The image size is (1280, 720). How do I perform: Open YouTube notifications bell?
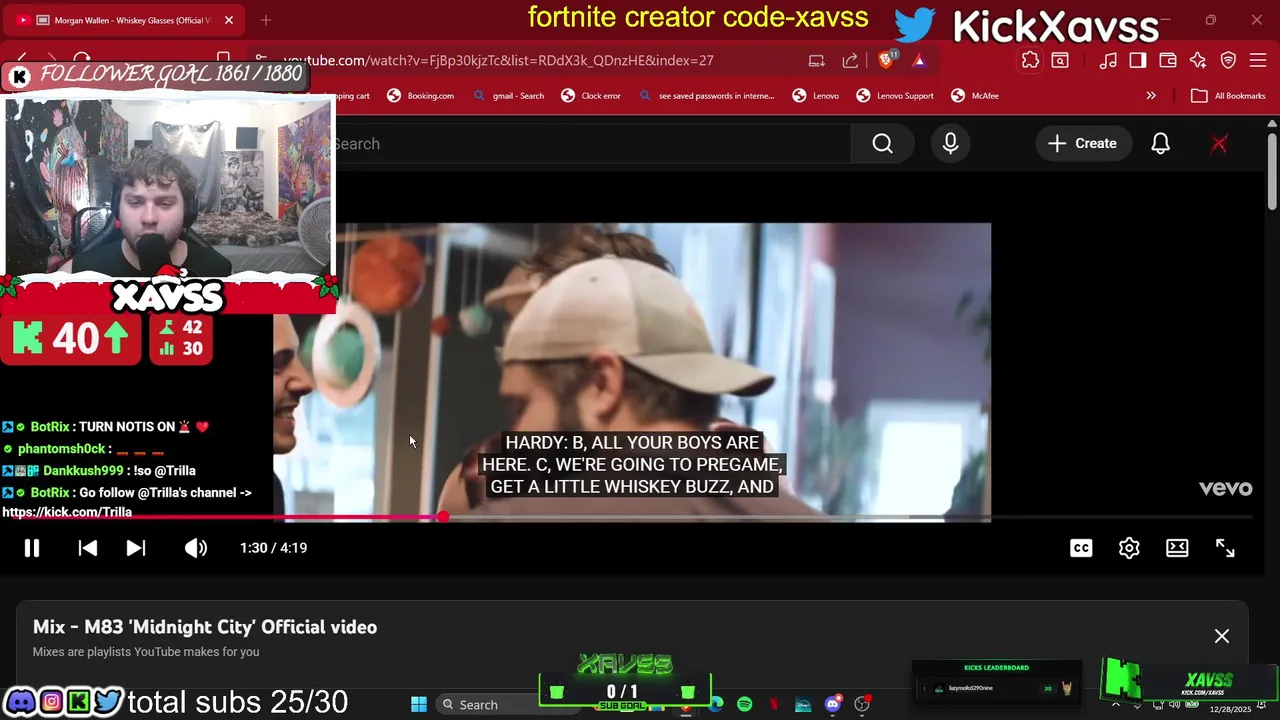(1160, 144)
